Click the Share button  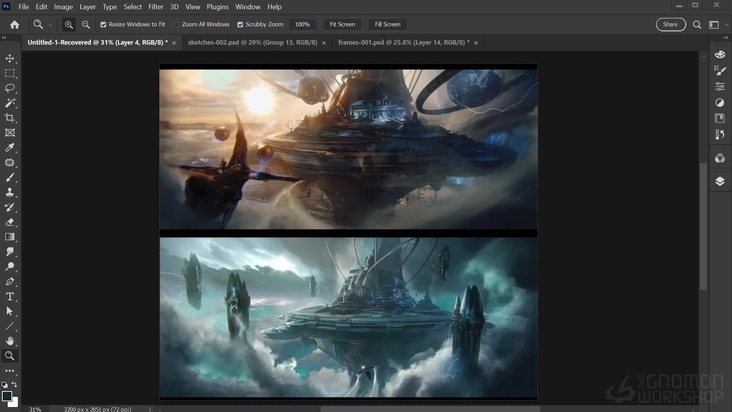(670, 24)
